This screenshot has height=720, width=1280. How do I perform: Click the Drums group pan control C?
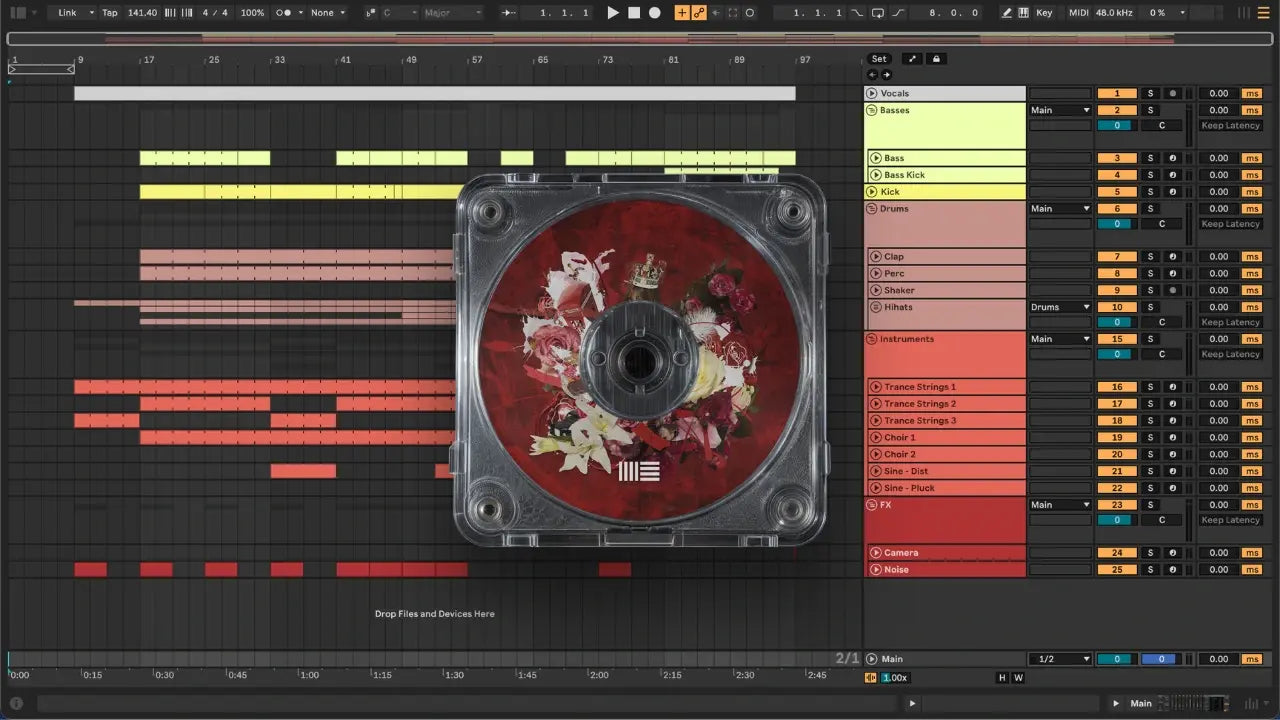[1161, 224]
